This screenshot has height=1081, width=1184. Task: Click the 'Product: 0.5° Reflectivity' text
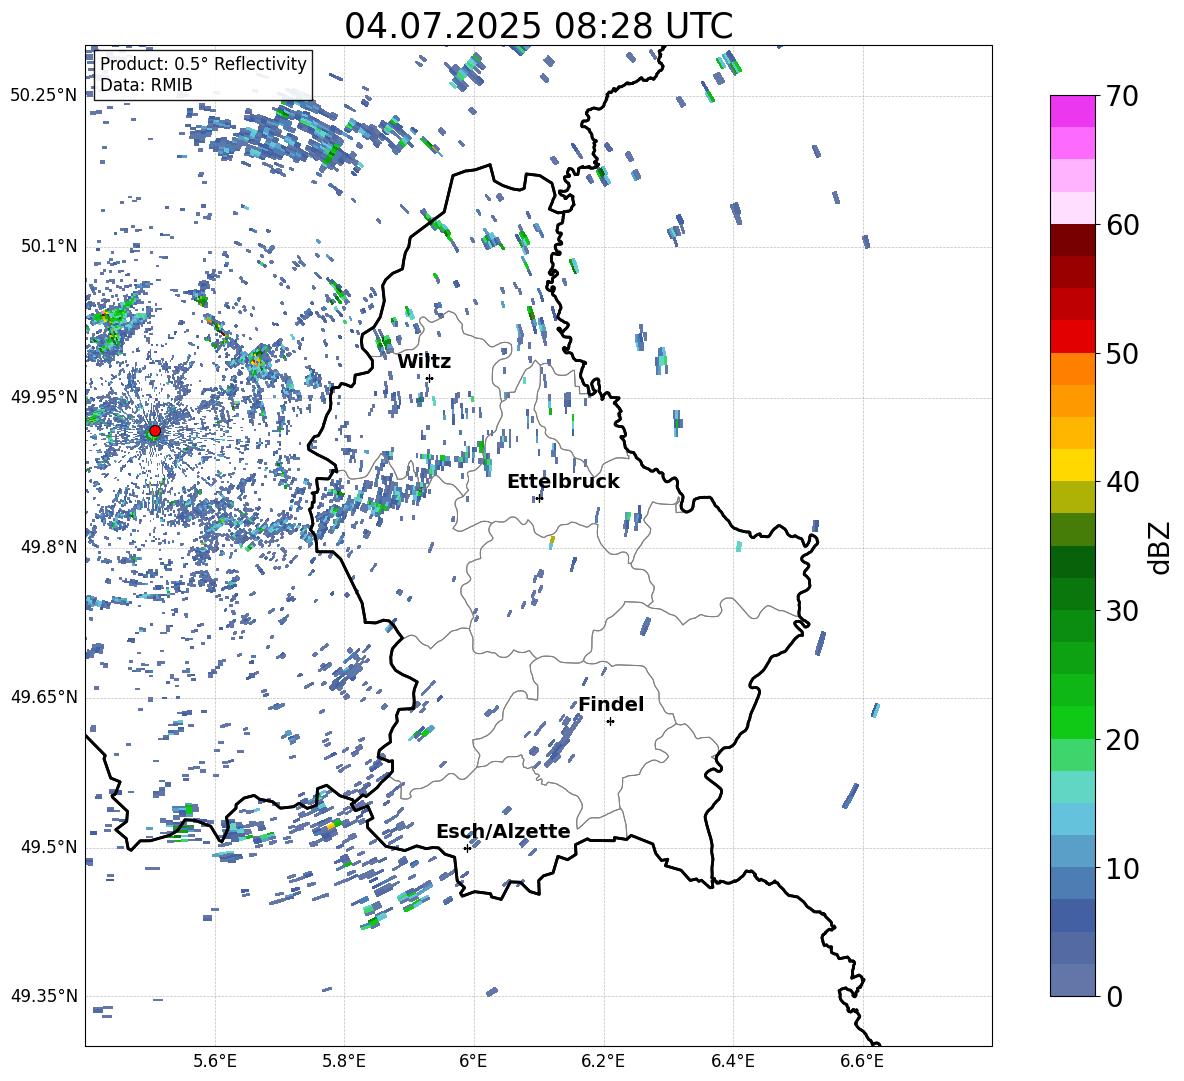(x=203, y=63)
